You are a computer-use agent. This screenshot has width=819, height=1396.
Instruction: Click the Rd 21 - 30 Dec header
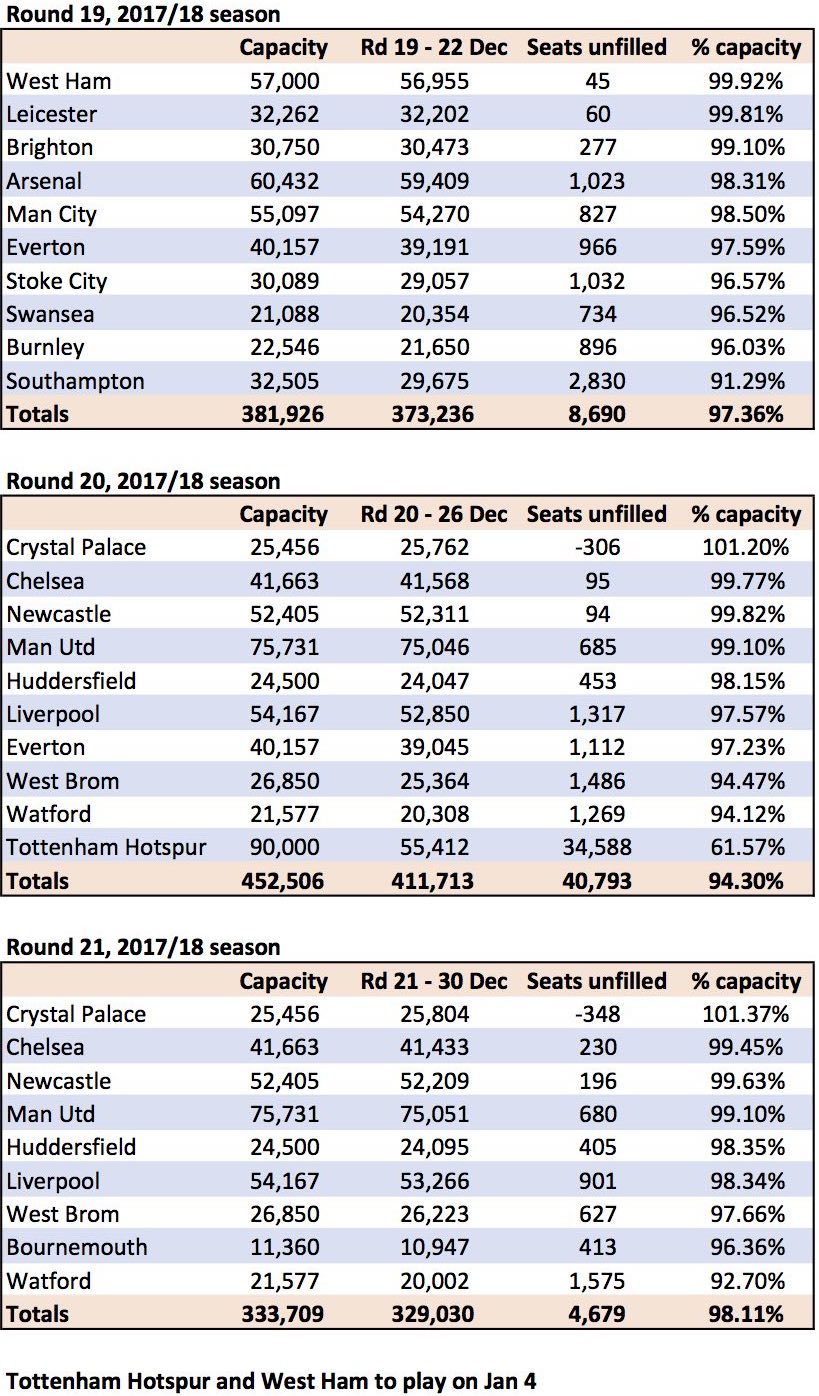[434, 981]
